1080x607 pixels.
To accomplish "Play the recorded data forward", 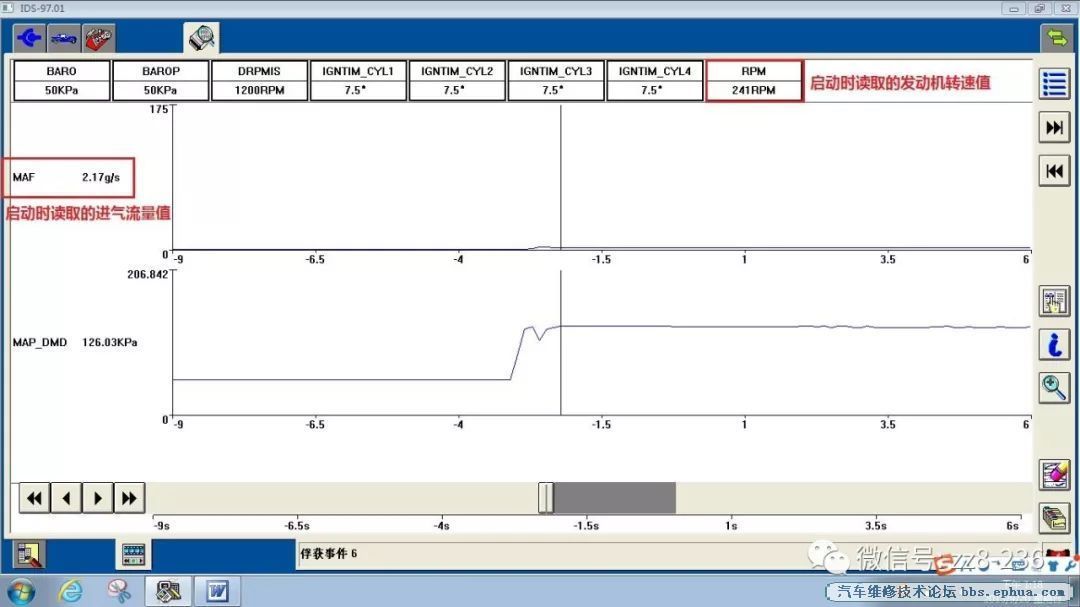I will pos(98,497).
